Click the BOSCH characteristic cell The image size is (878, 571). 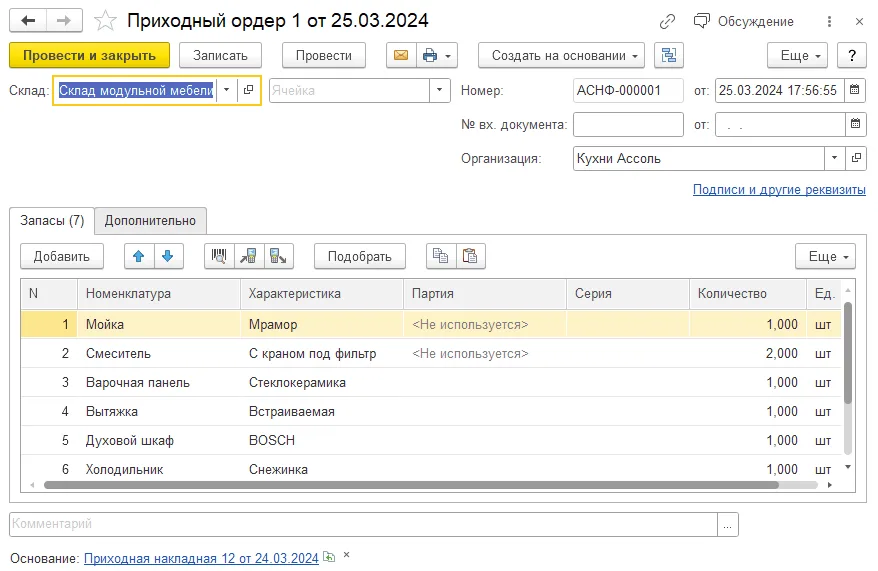click(322, 441)
